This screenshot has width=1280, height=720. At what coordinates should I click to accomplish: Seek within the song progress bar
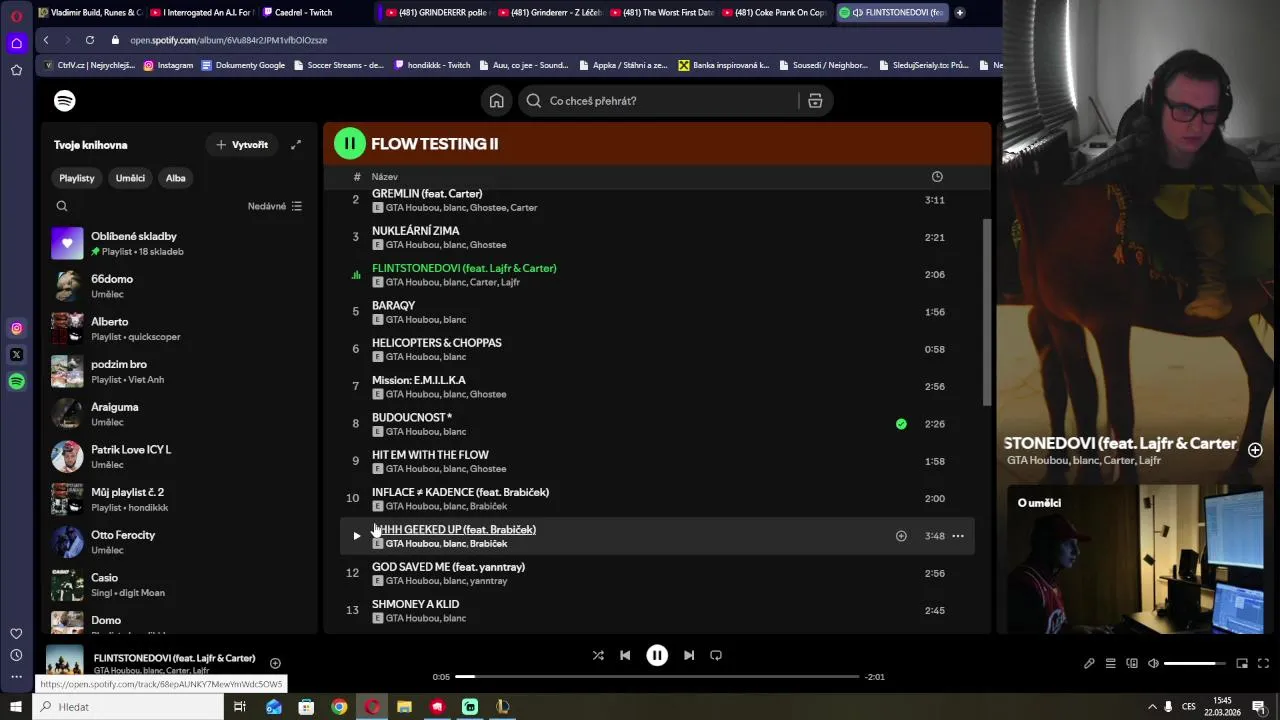coord(657,677)
